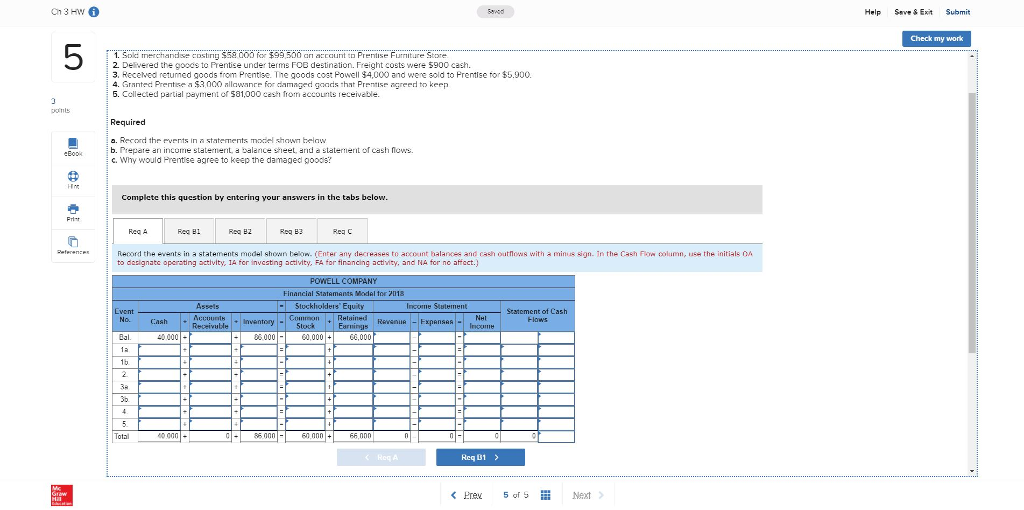Open the Help link
The width and height of the screenshot is (1024, 510).
click(x=872, y=12)
